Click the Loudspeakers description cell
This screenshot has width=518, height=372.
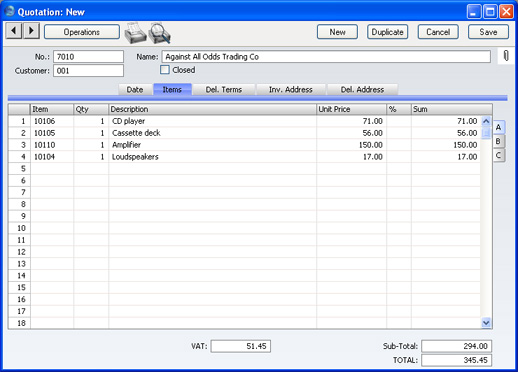(212, 157)
